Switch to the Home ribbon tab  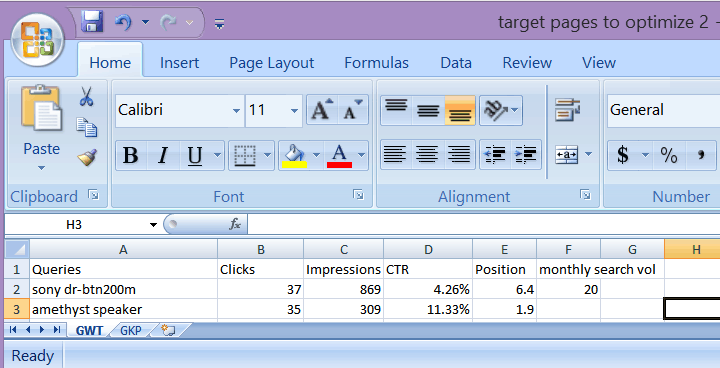pyautogui.click(x=110, y=62)
